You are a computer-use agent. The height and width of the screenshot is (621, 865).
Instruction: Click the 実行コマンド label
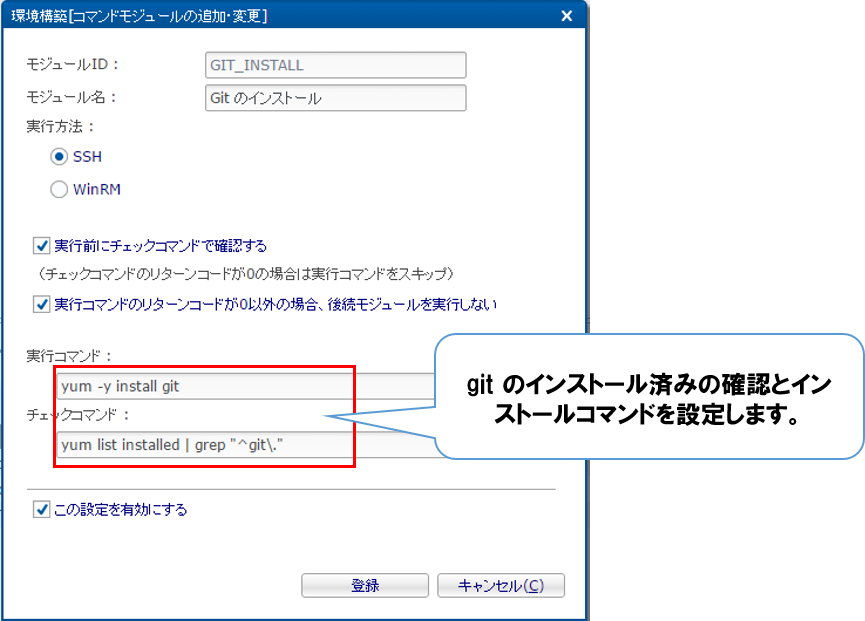69,356
